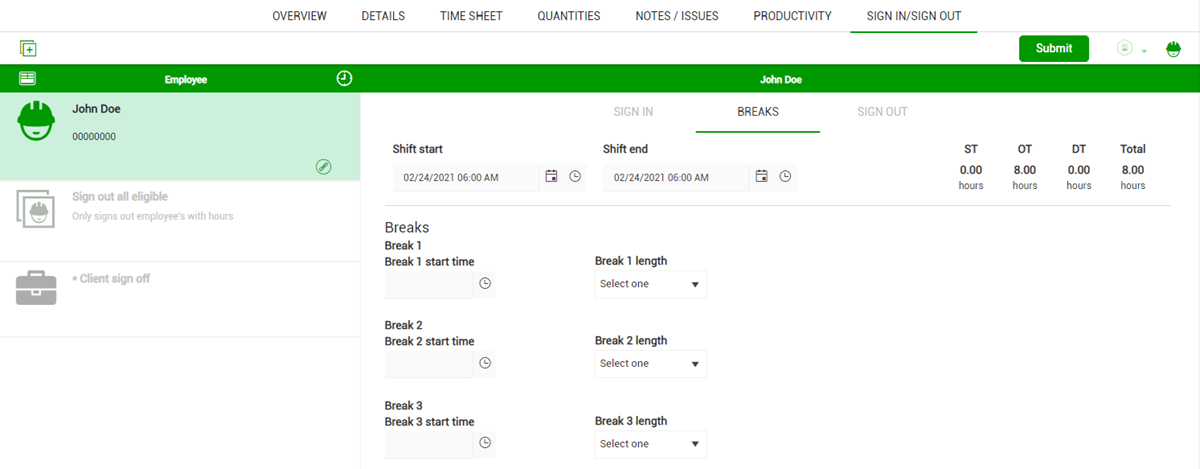Click the green hard hat icon top right
1200x469 pixels.
[1173, 48]
